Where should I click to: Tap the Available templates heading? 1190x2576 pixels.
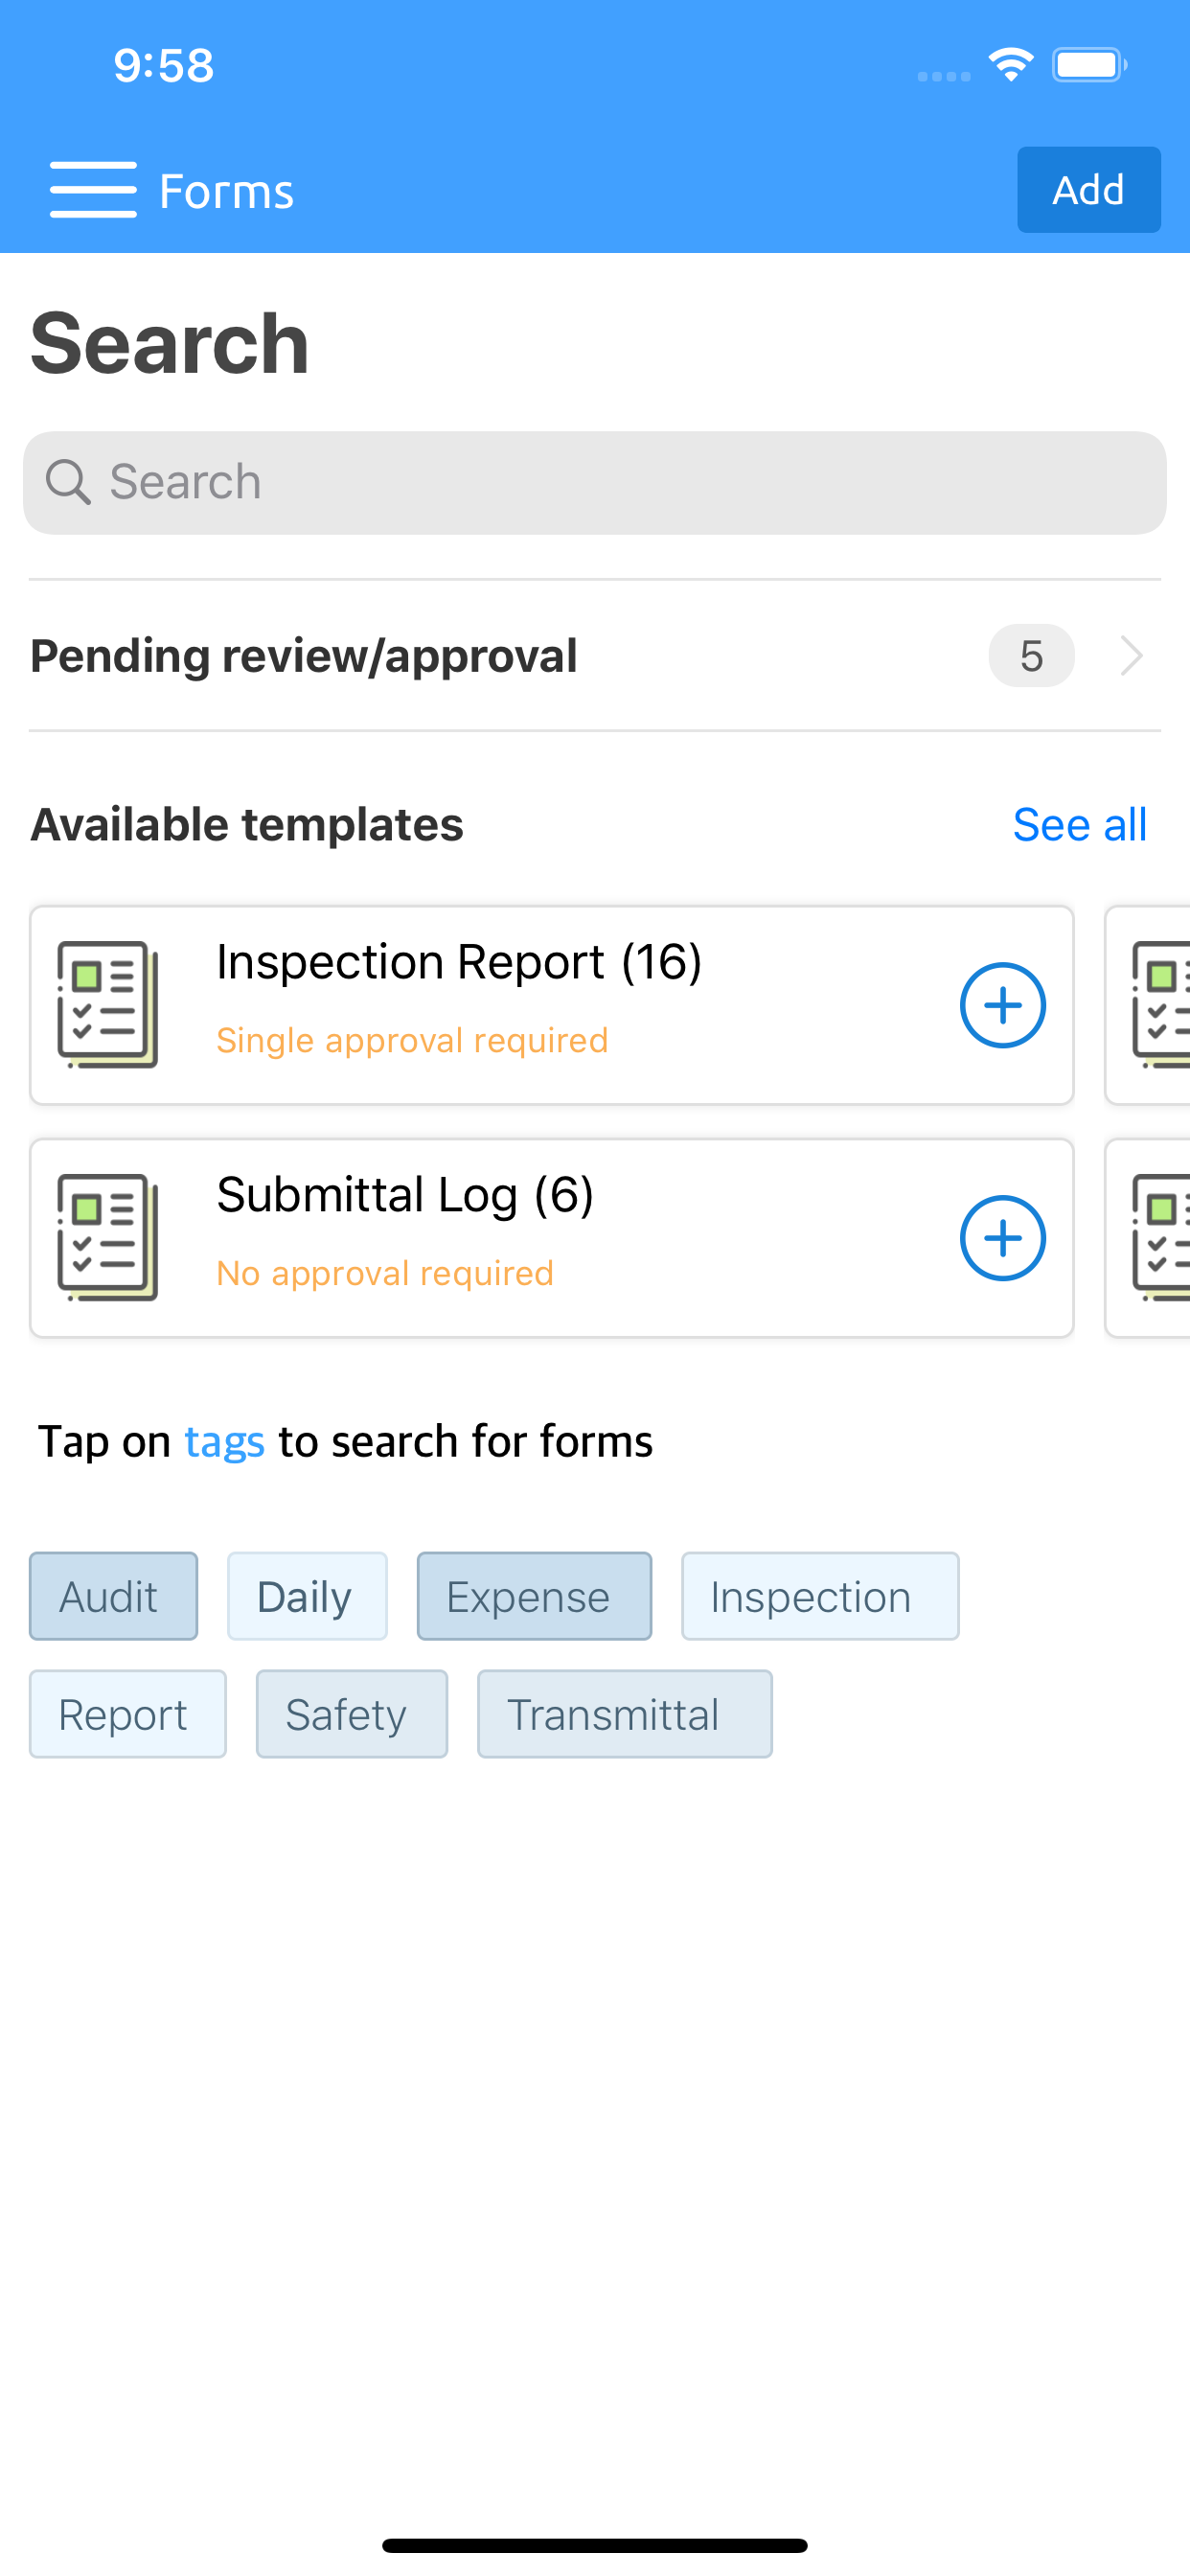[247, 825]
